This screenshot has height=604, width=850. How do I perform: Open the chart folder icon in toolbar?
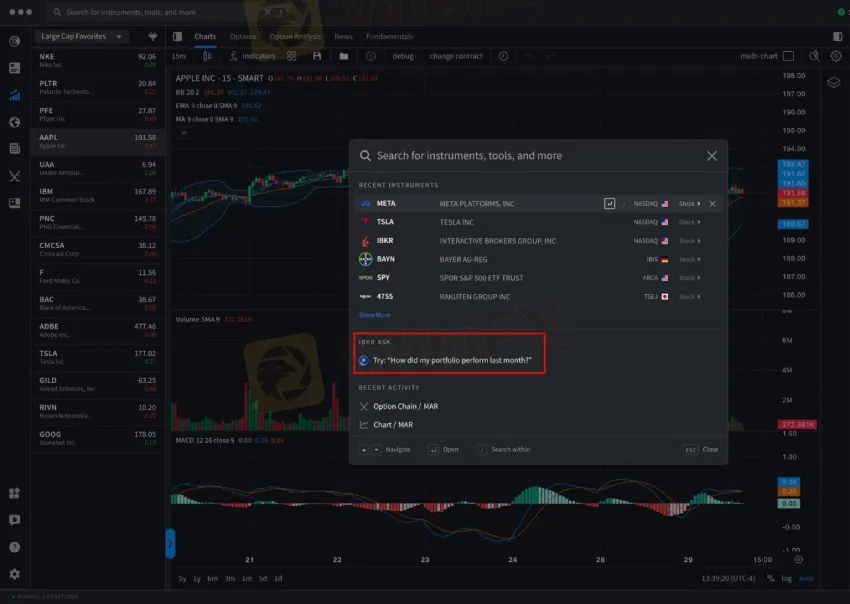(344, 57)
